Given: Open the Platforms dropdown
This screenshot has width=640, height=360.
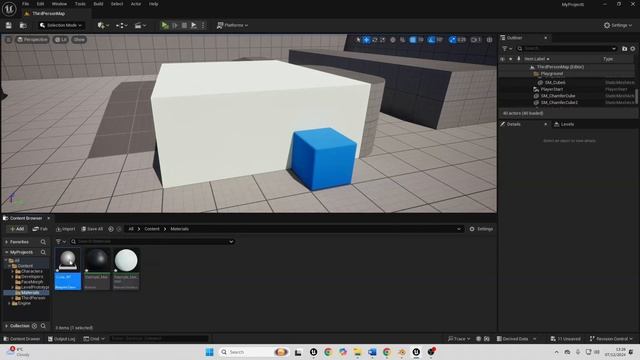Looking at the screenshot, I should [232, 25].
